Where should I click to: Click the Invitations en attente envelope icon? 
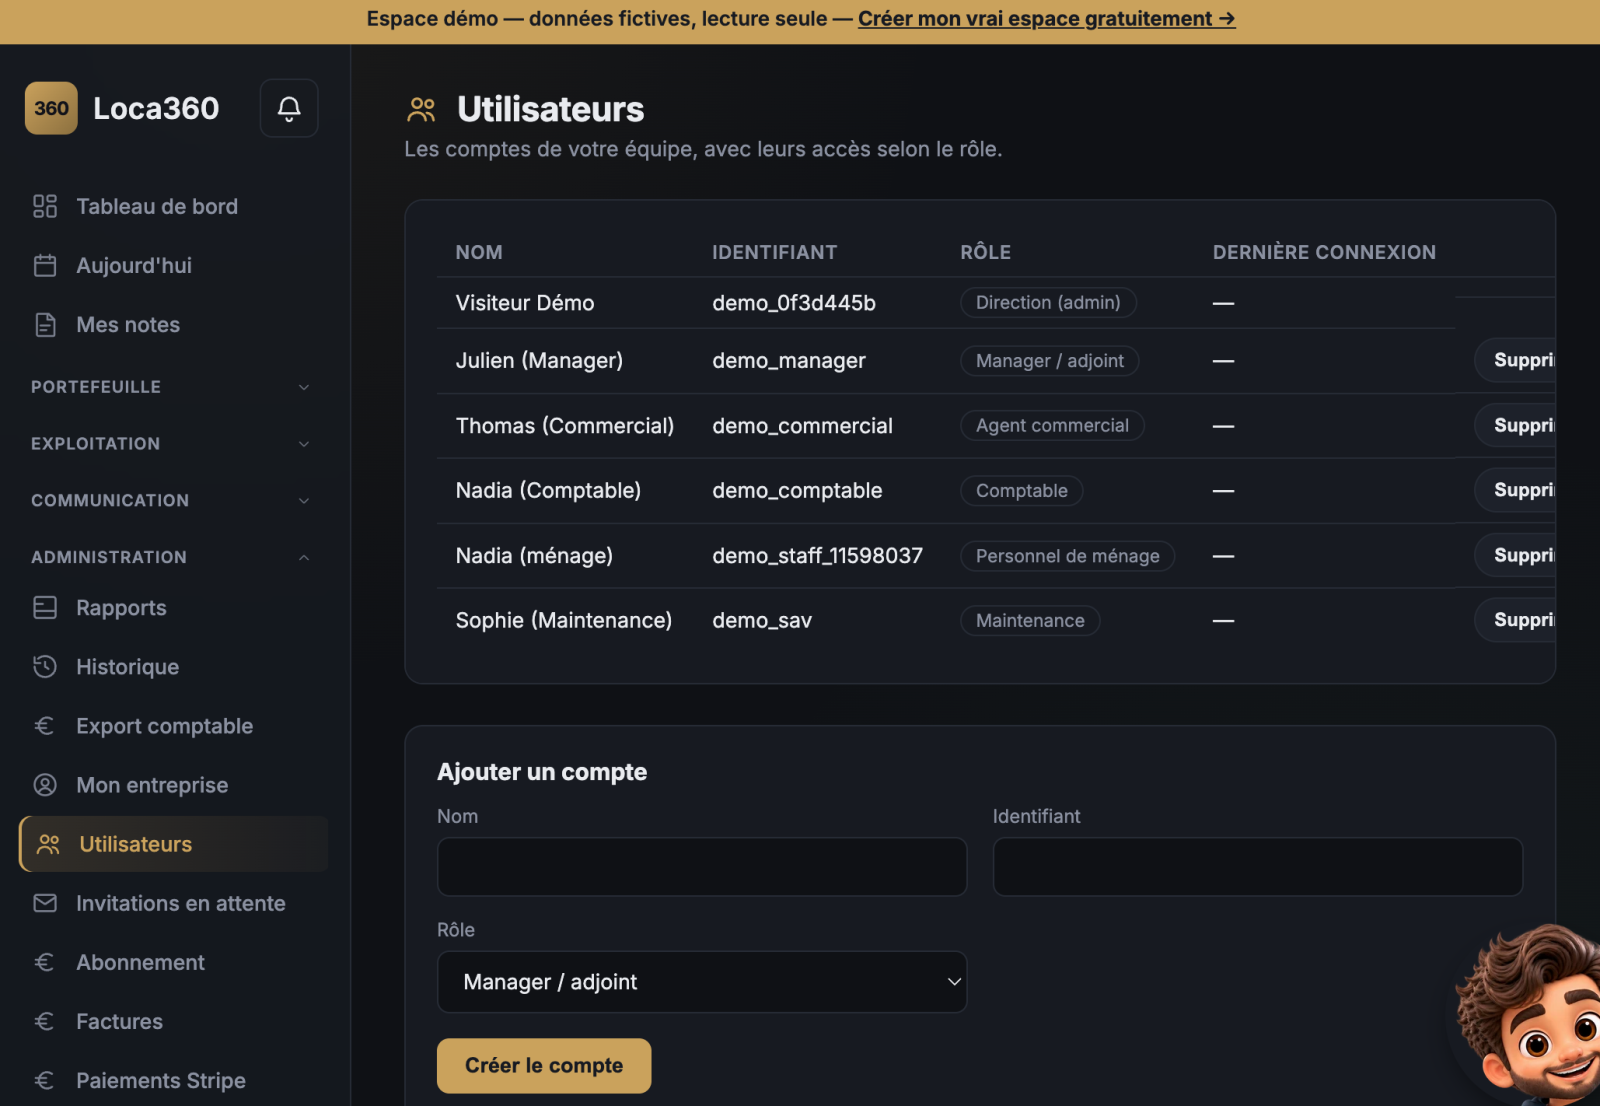[x=45, y=903]
